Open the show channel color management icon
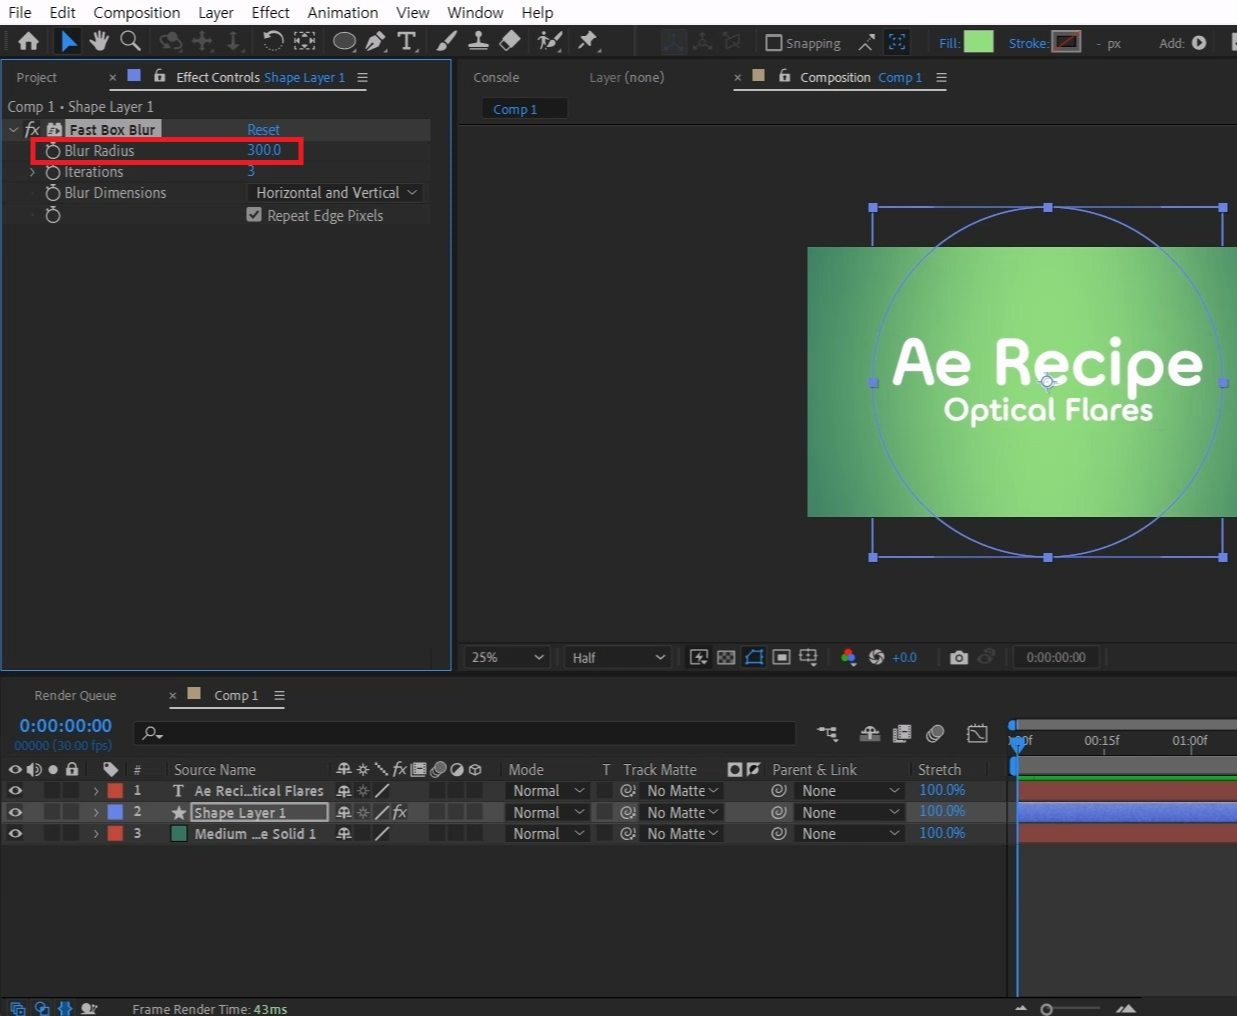The width and height of the screenshot is (1237, 1016). tap(848, 657)
